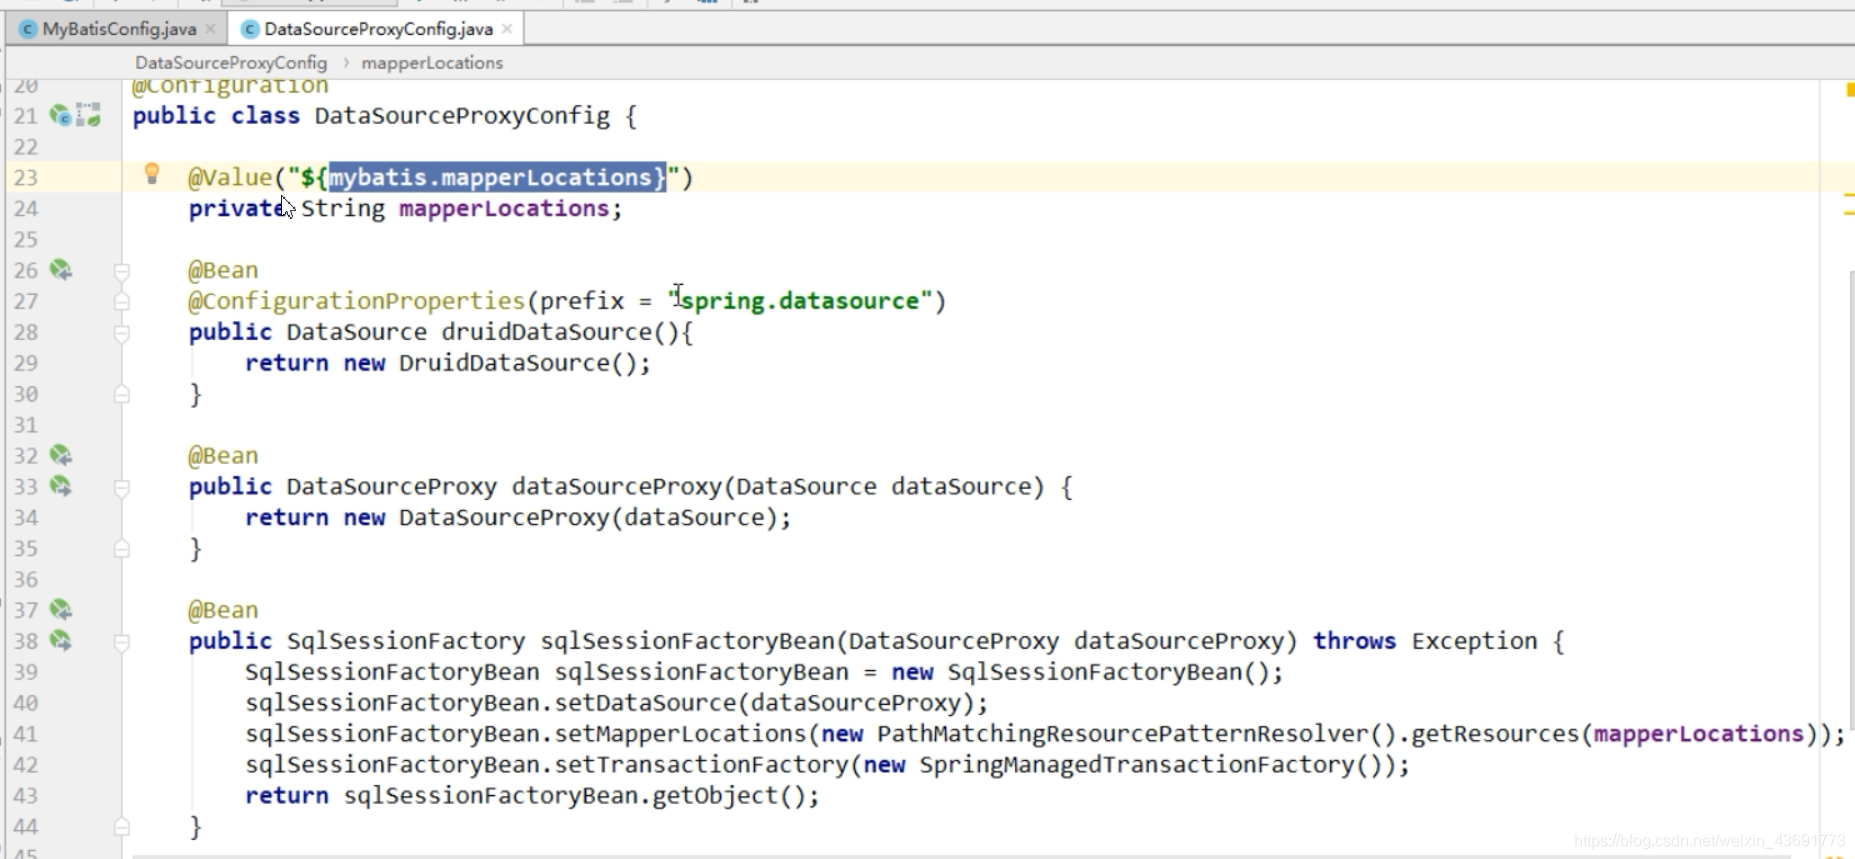Image resolution: width=1855 pixels, height=859 pixels.
Task: Click the highlighted mybatis.mapperLocations text
Action: point(497,178)
